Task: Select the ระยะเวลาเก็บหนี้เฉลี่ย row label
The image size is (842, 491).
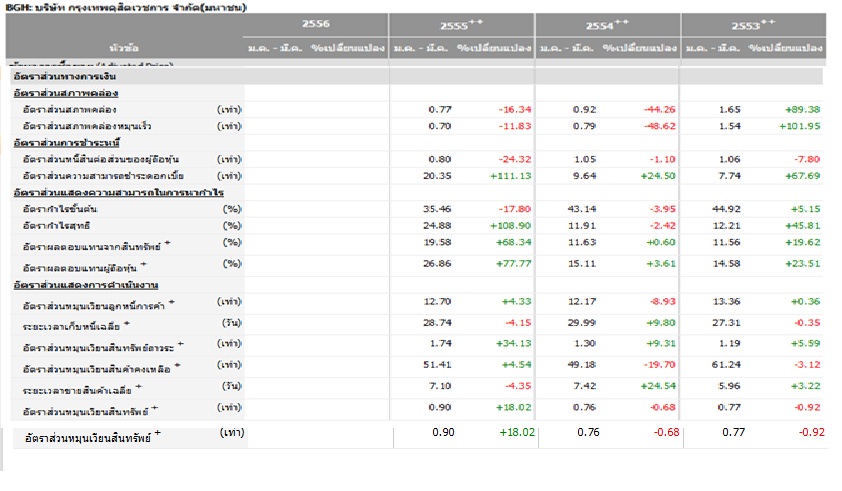Action: click(75, 325)
